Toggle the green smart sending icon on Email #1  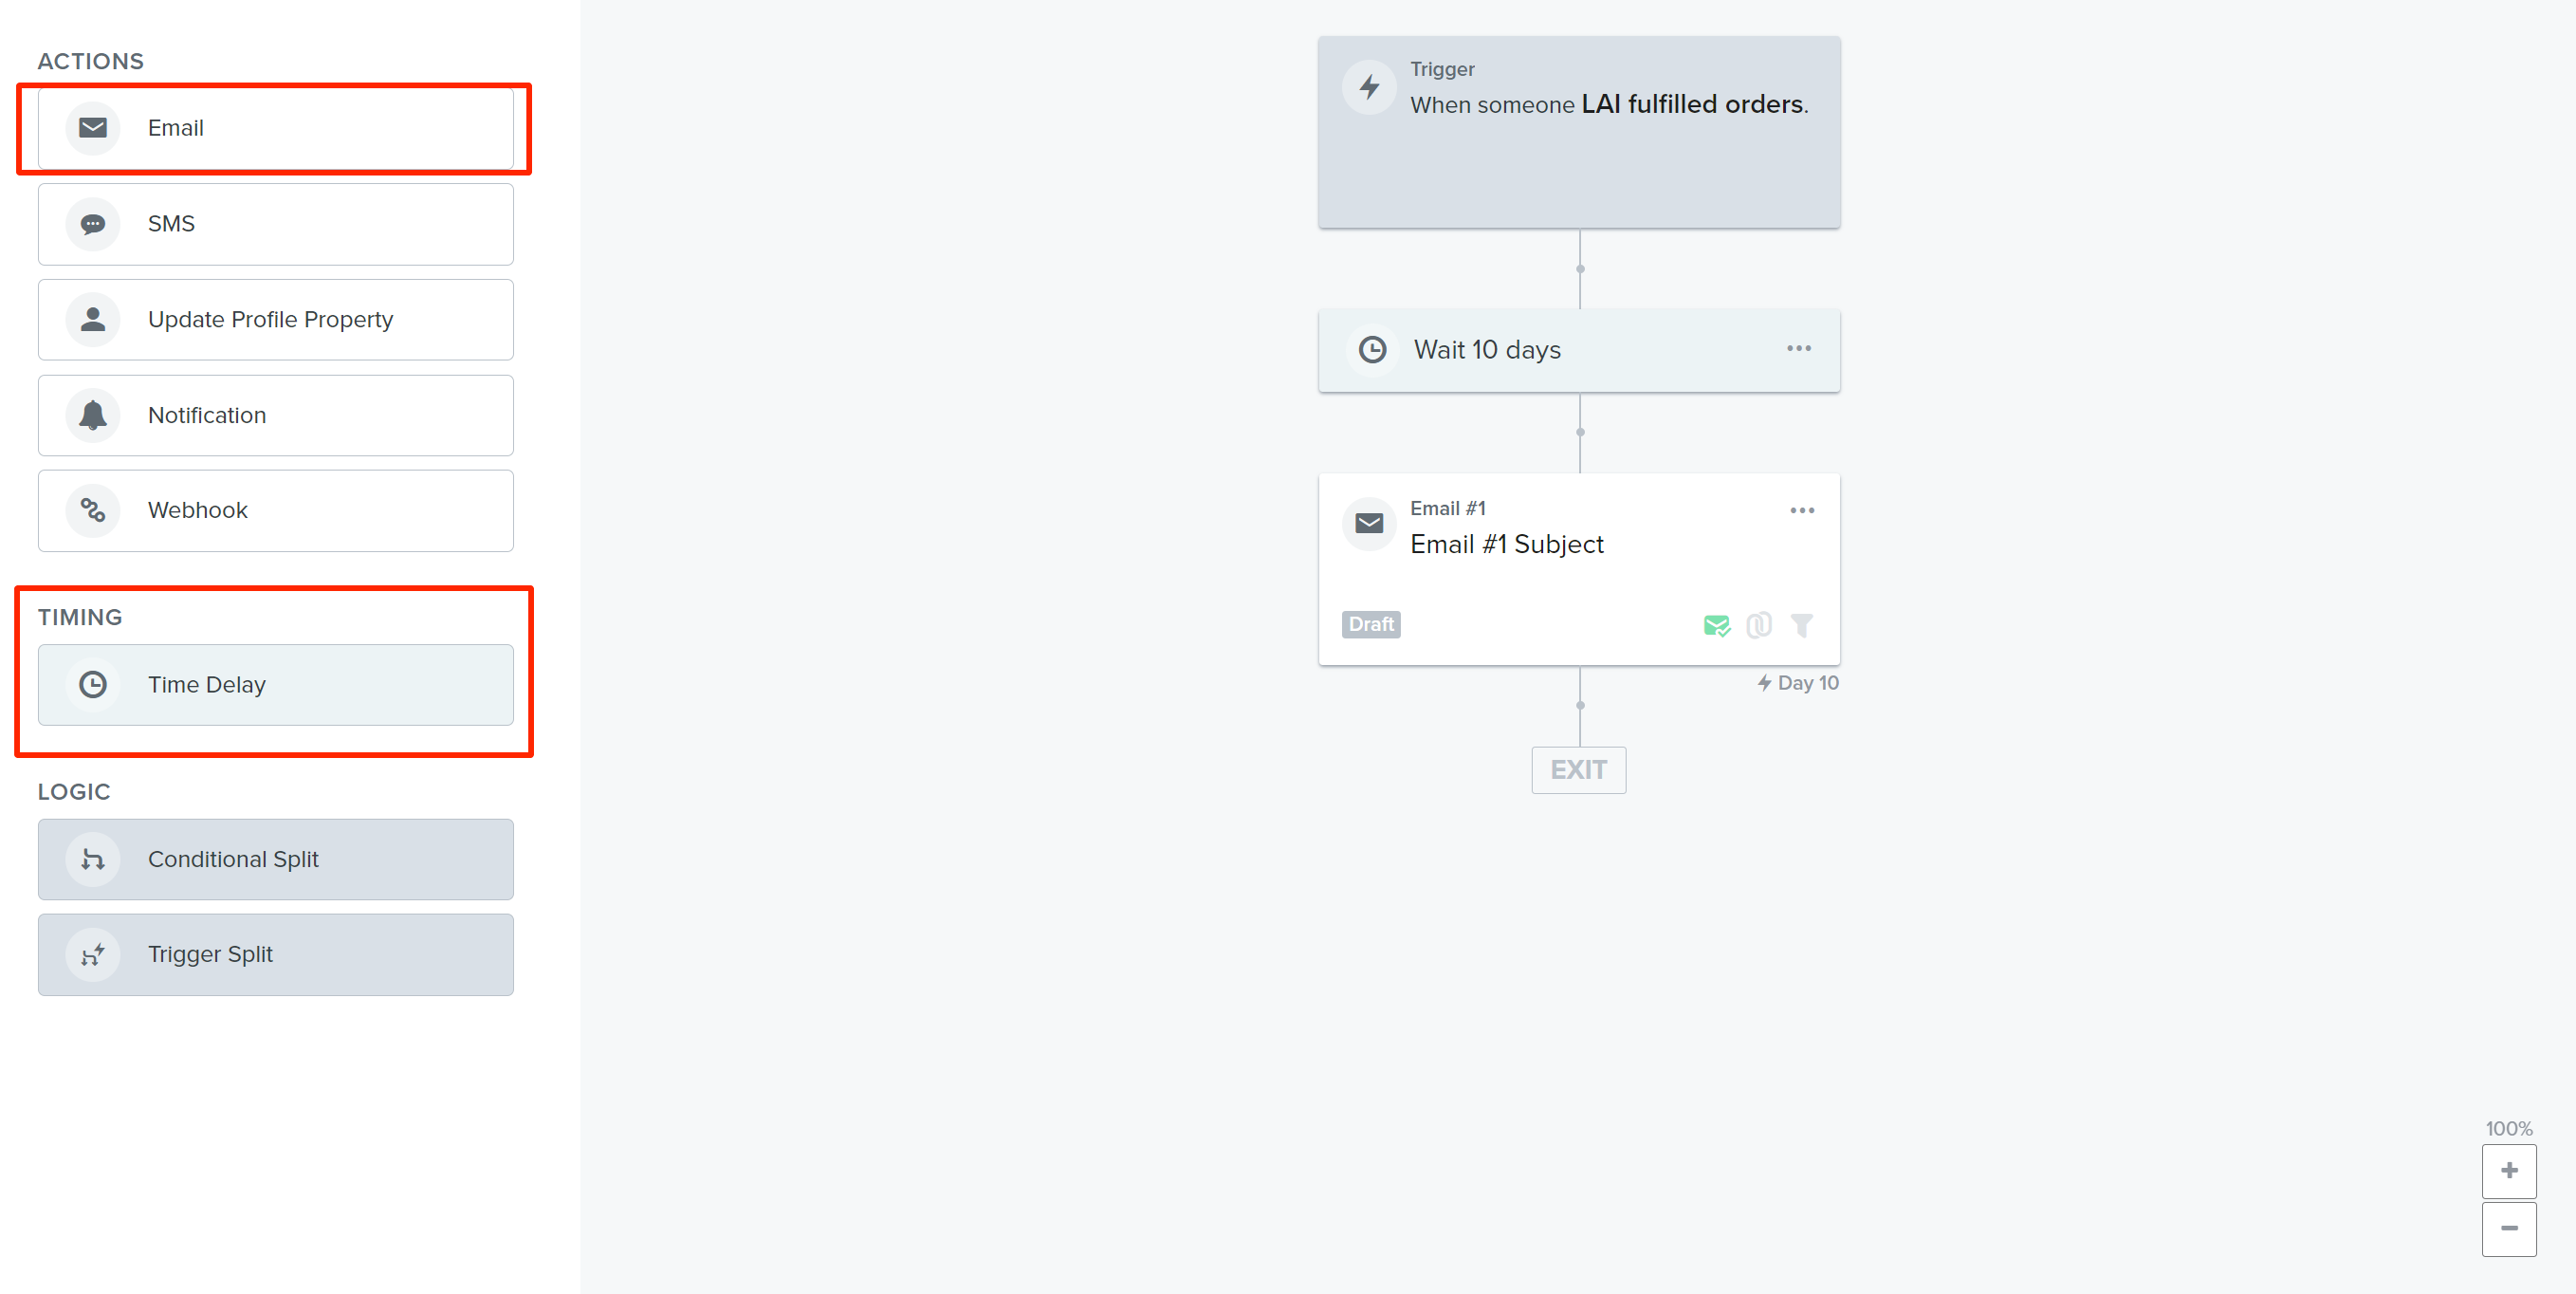coord(1716,626)
